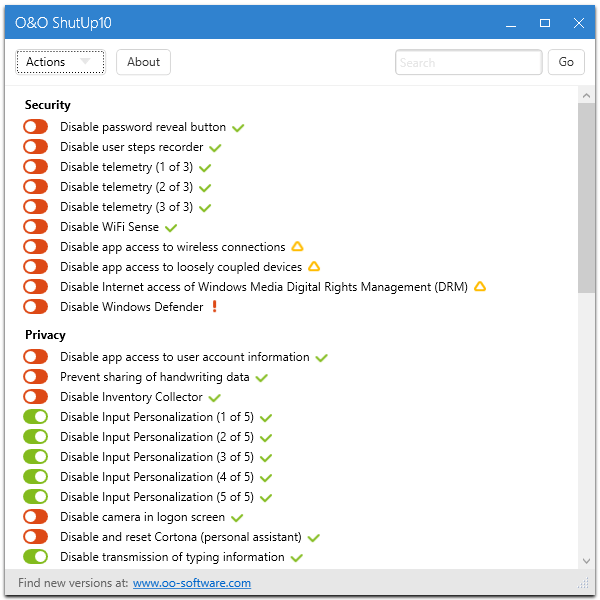This screenshot has height=600, width=600.
Task: Open the Actions dropdown menu
Action: pos(59,62)
